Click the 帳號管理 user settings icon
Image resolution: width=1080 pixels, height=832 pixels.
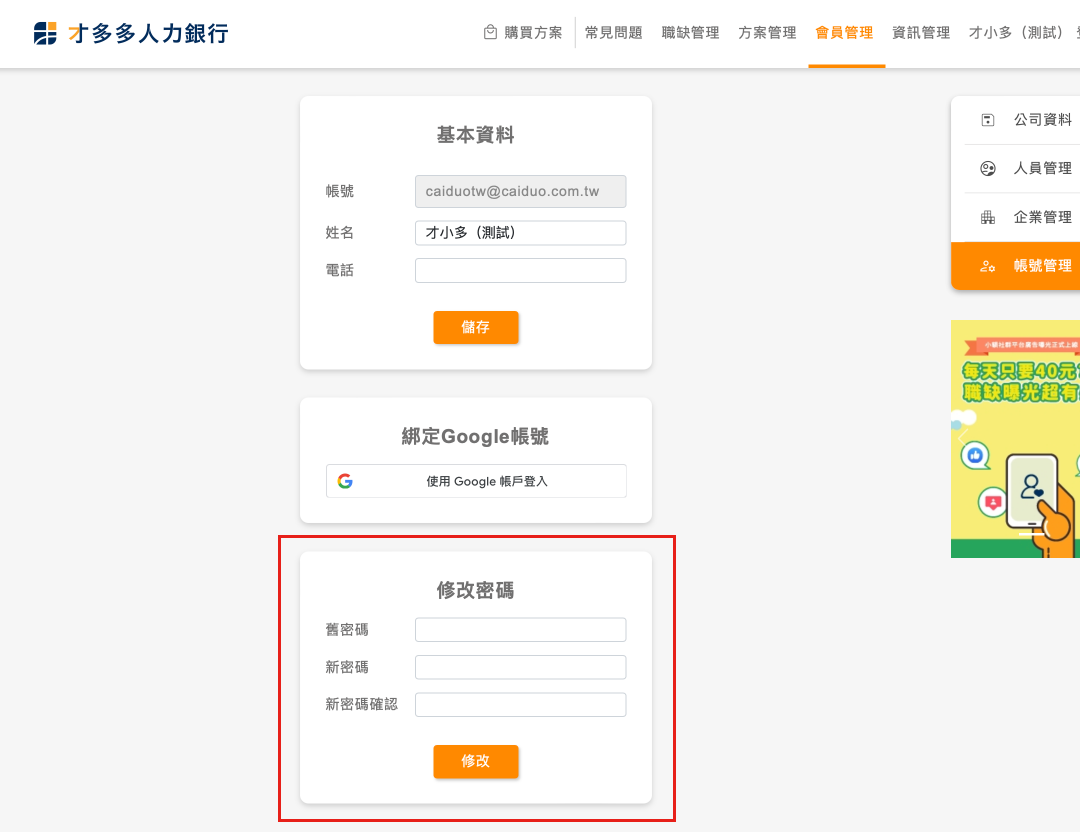click(988, 266)
